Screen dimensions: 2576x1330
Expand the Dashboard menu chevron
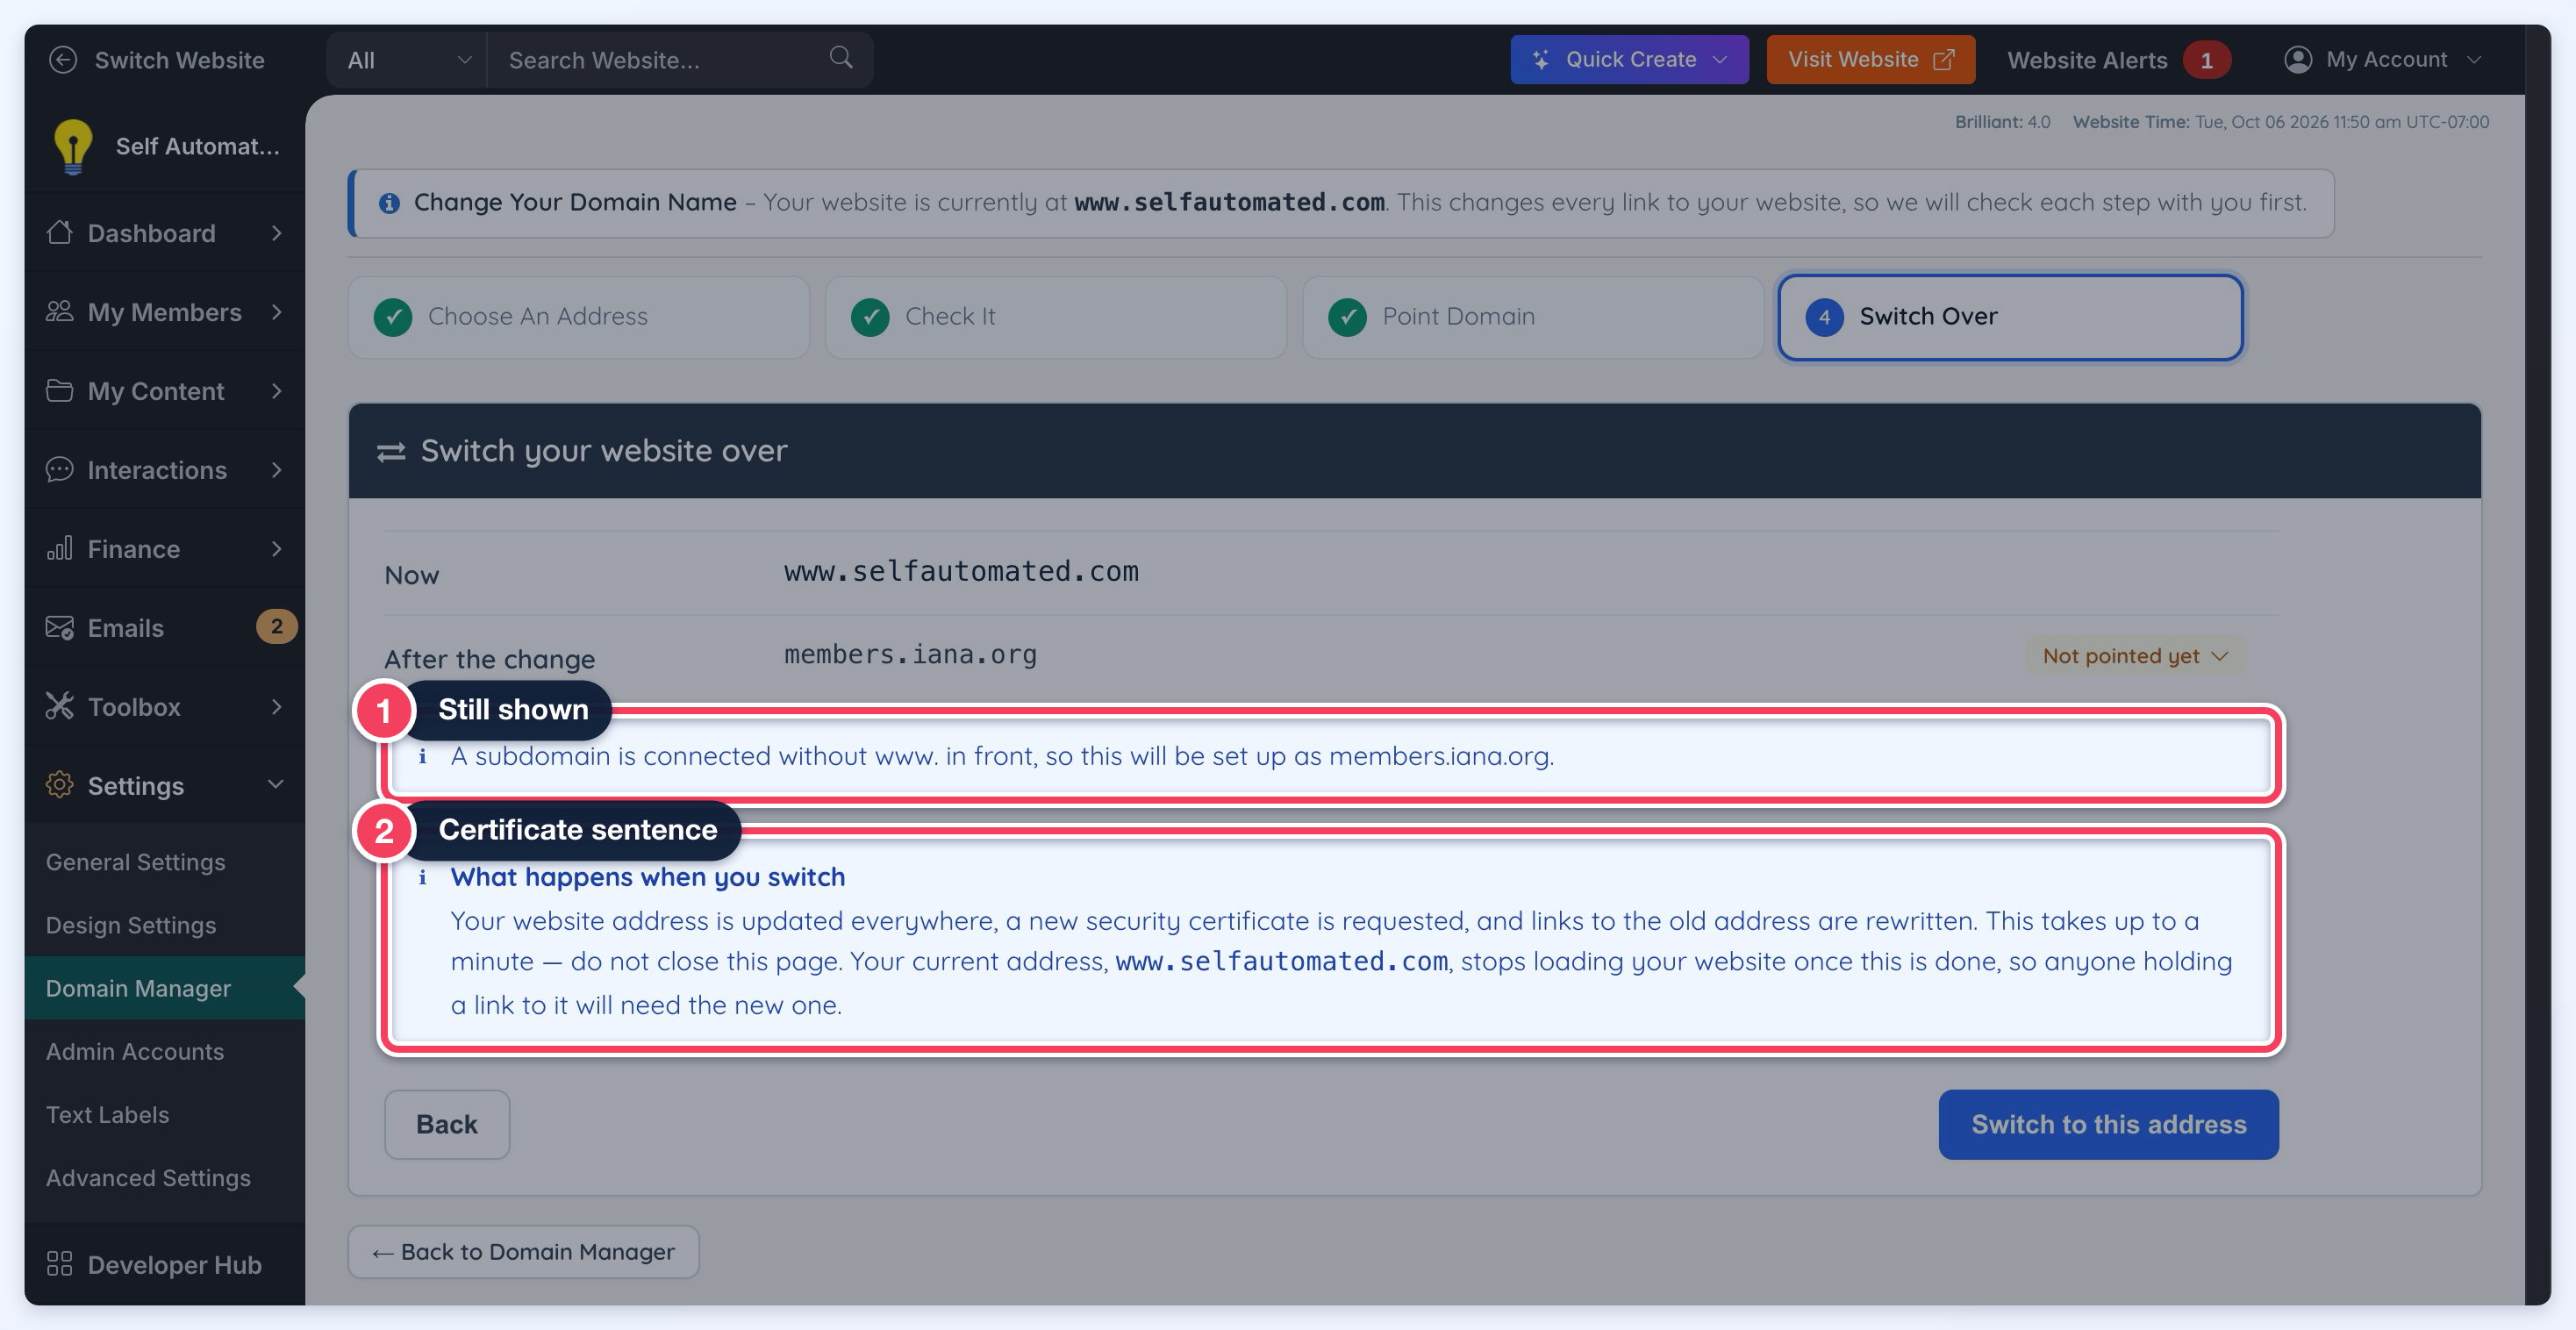(x=277, y=232)
